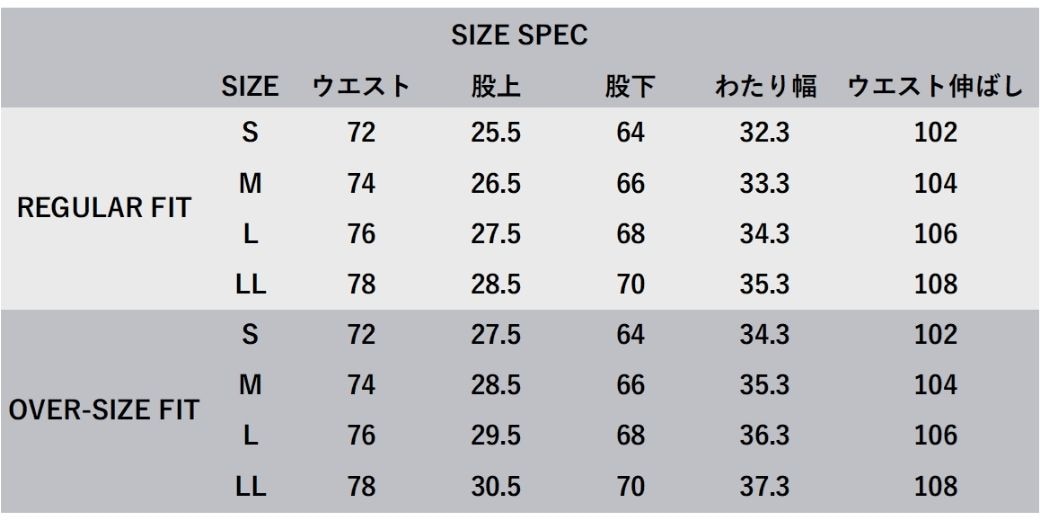Screen dimensions: 1040x520
Task: Select the 35.3 value in regular LL row
Action: (765, 285)
